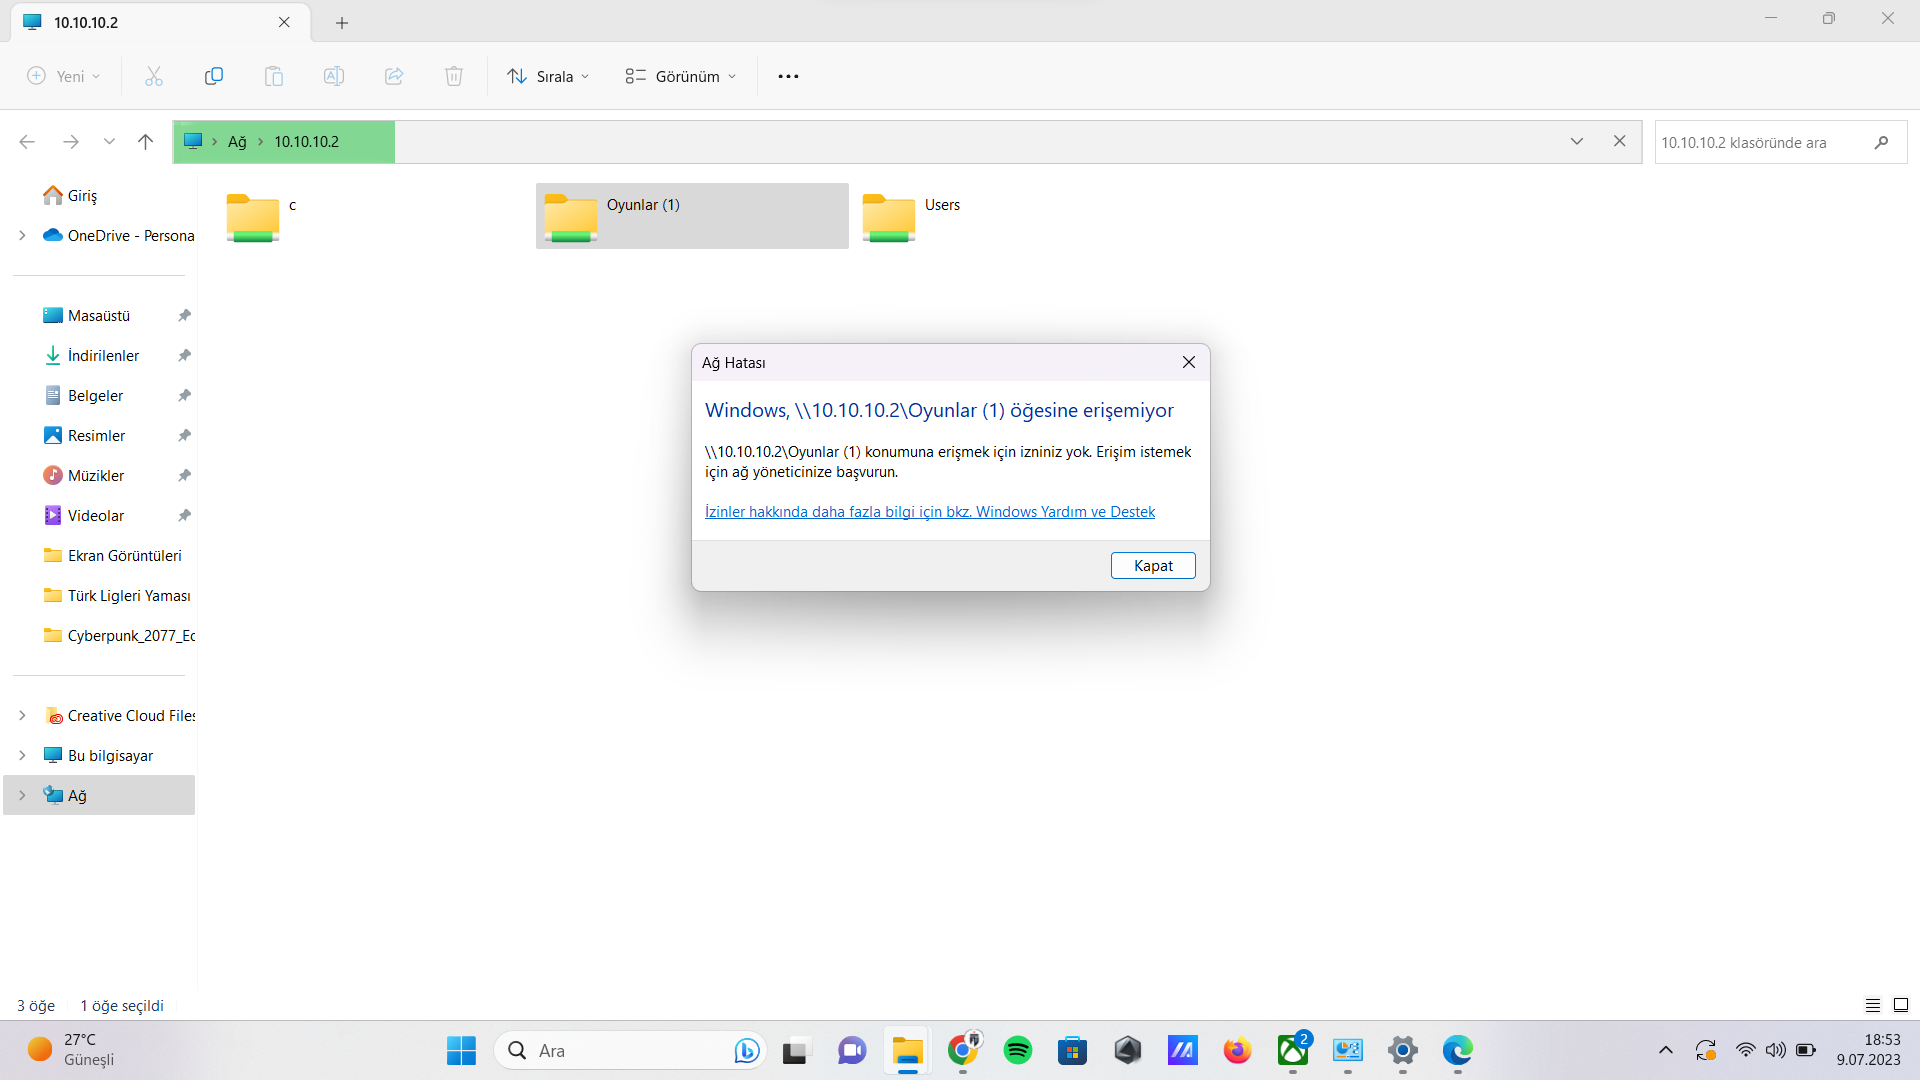Image resolution: width=1920 pixels, height=1080 pixels.
Task: Open Firefox from the taskbar
Action: tap(1237, 1050)
